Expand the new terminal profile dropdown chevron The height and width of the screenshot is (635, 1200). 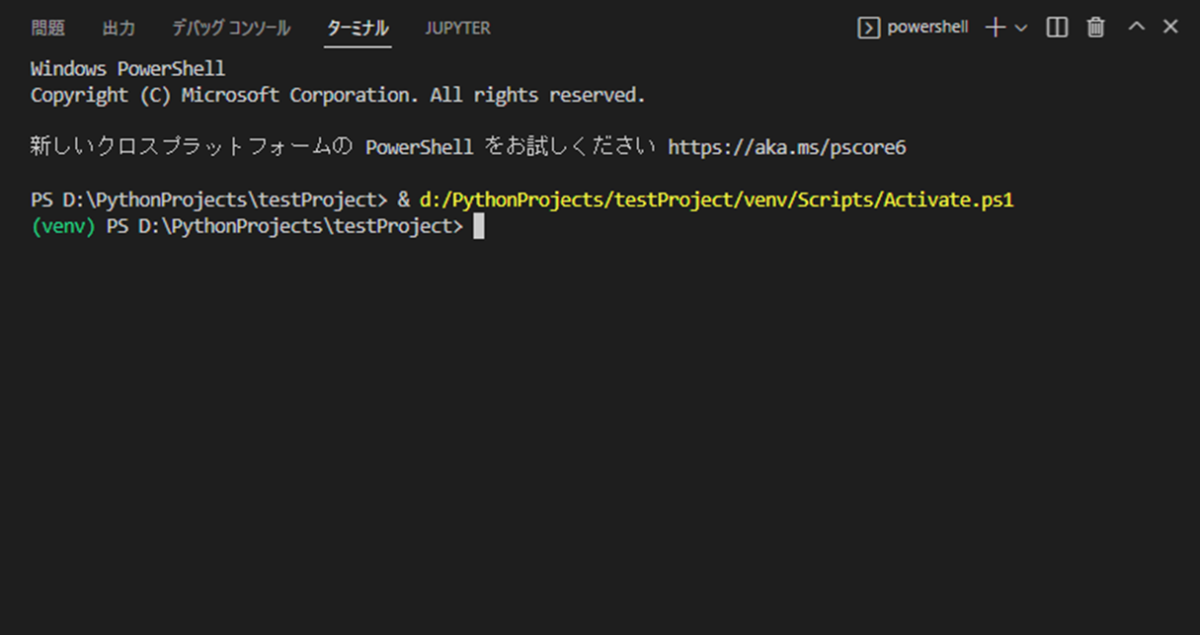[1021, 28]
